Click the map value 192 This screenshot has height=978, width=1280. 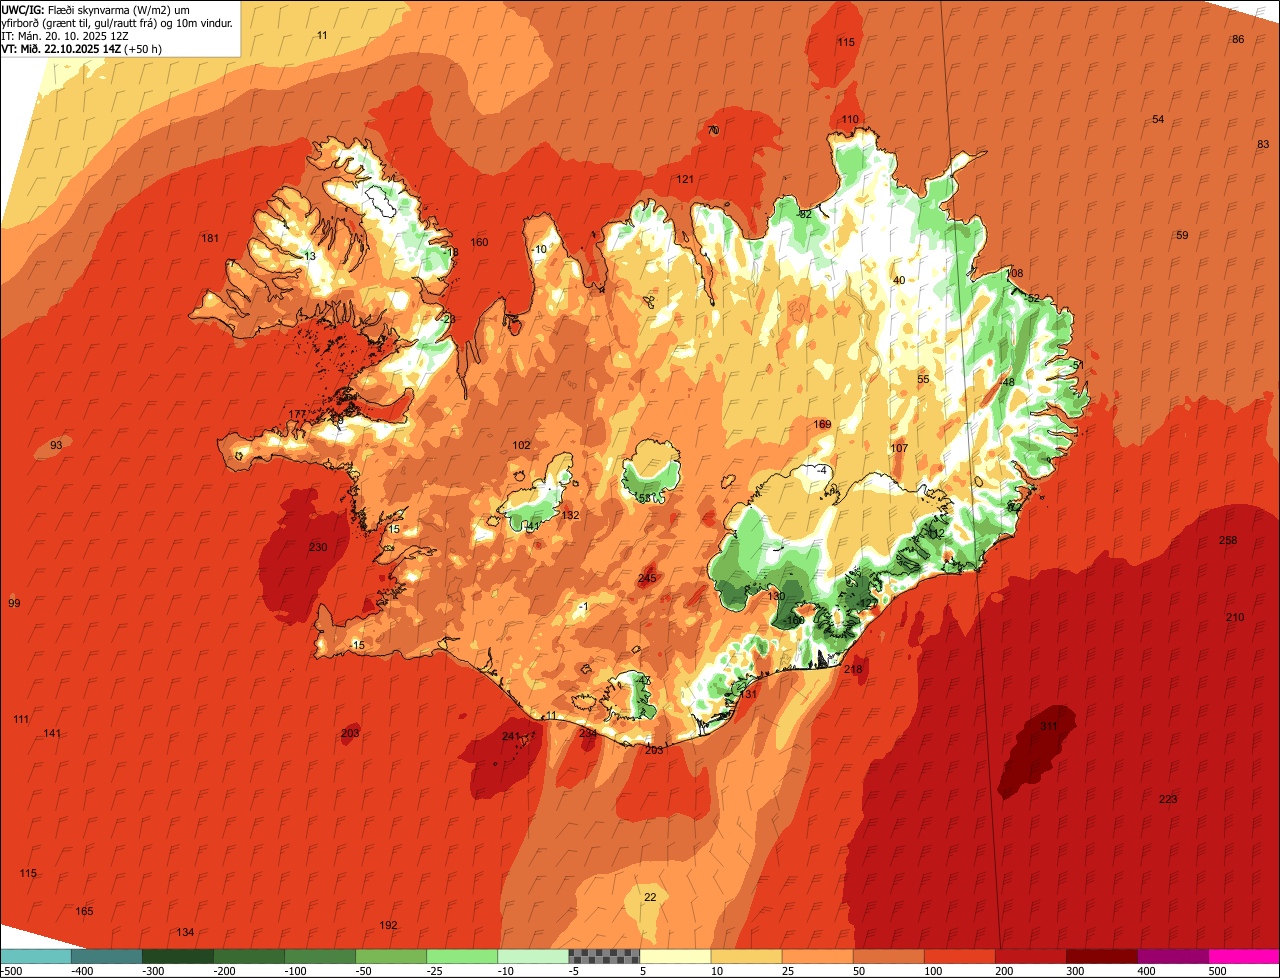(x=389, y=925)
